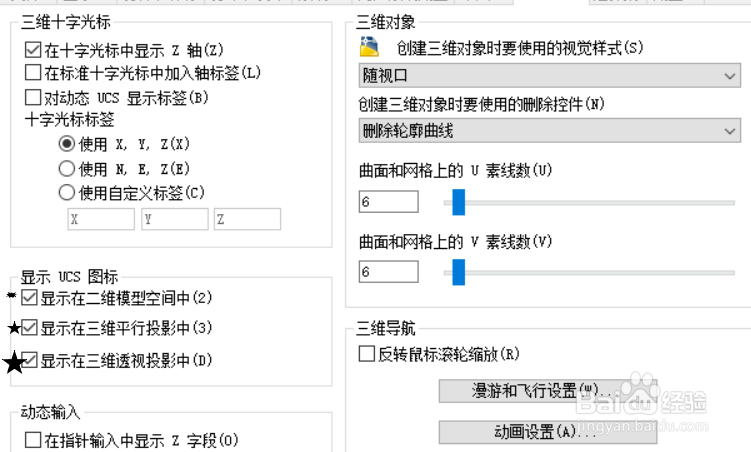Click the U 素线数 value field
The width and height of the screenshot is (751, 452).
point(388,202)
